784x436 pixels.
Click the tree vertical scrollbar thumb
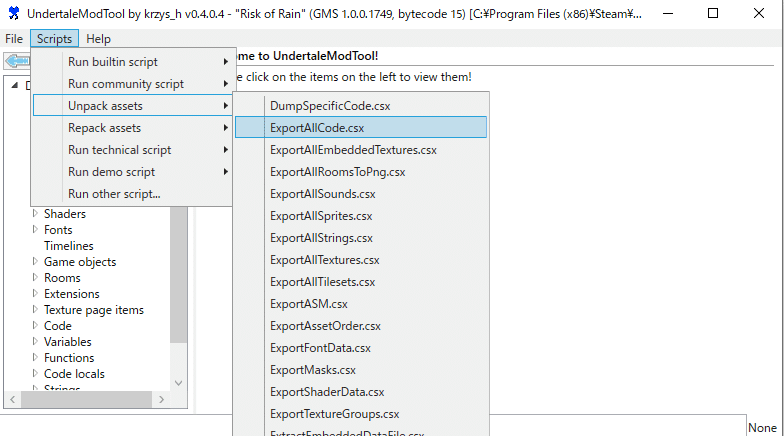point(178,275)
